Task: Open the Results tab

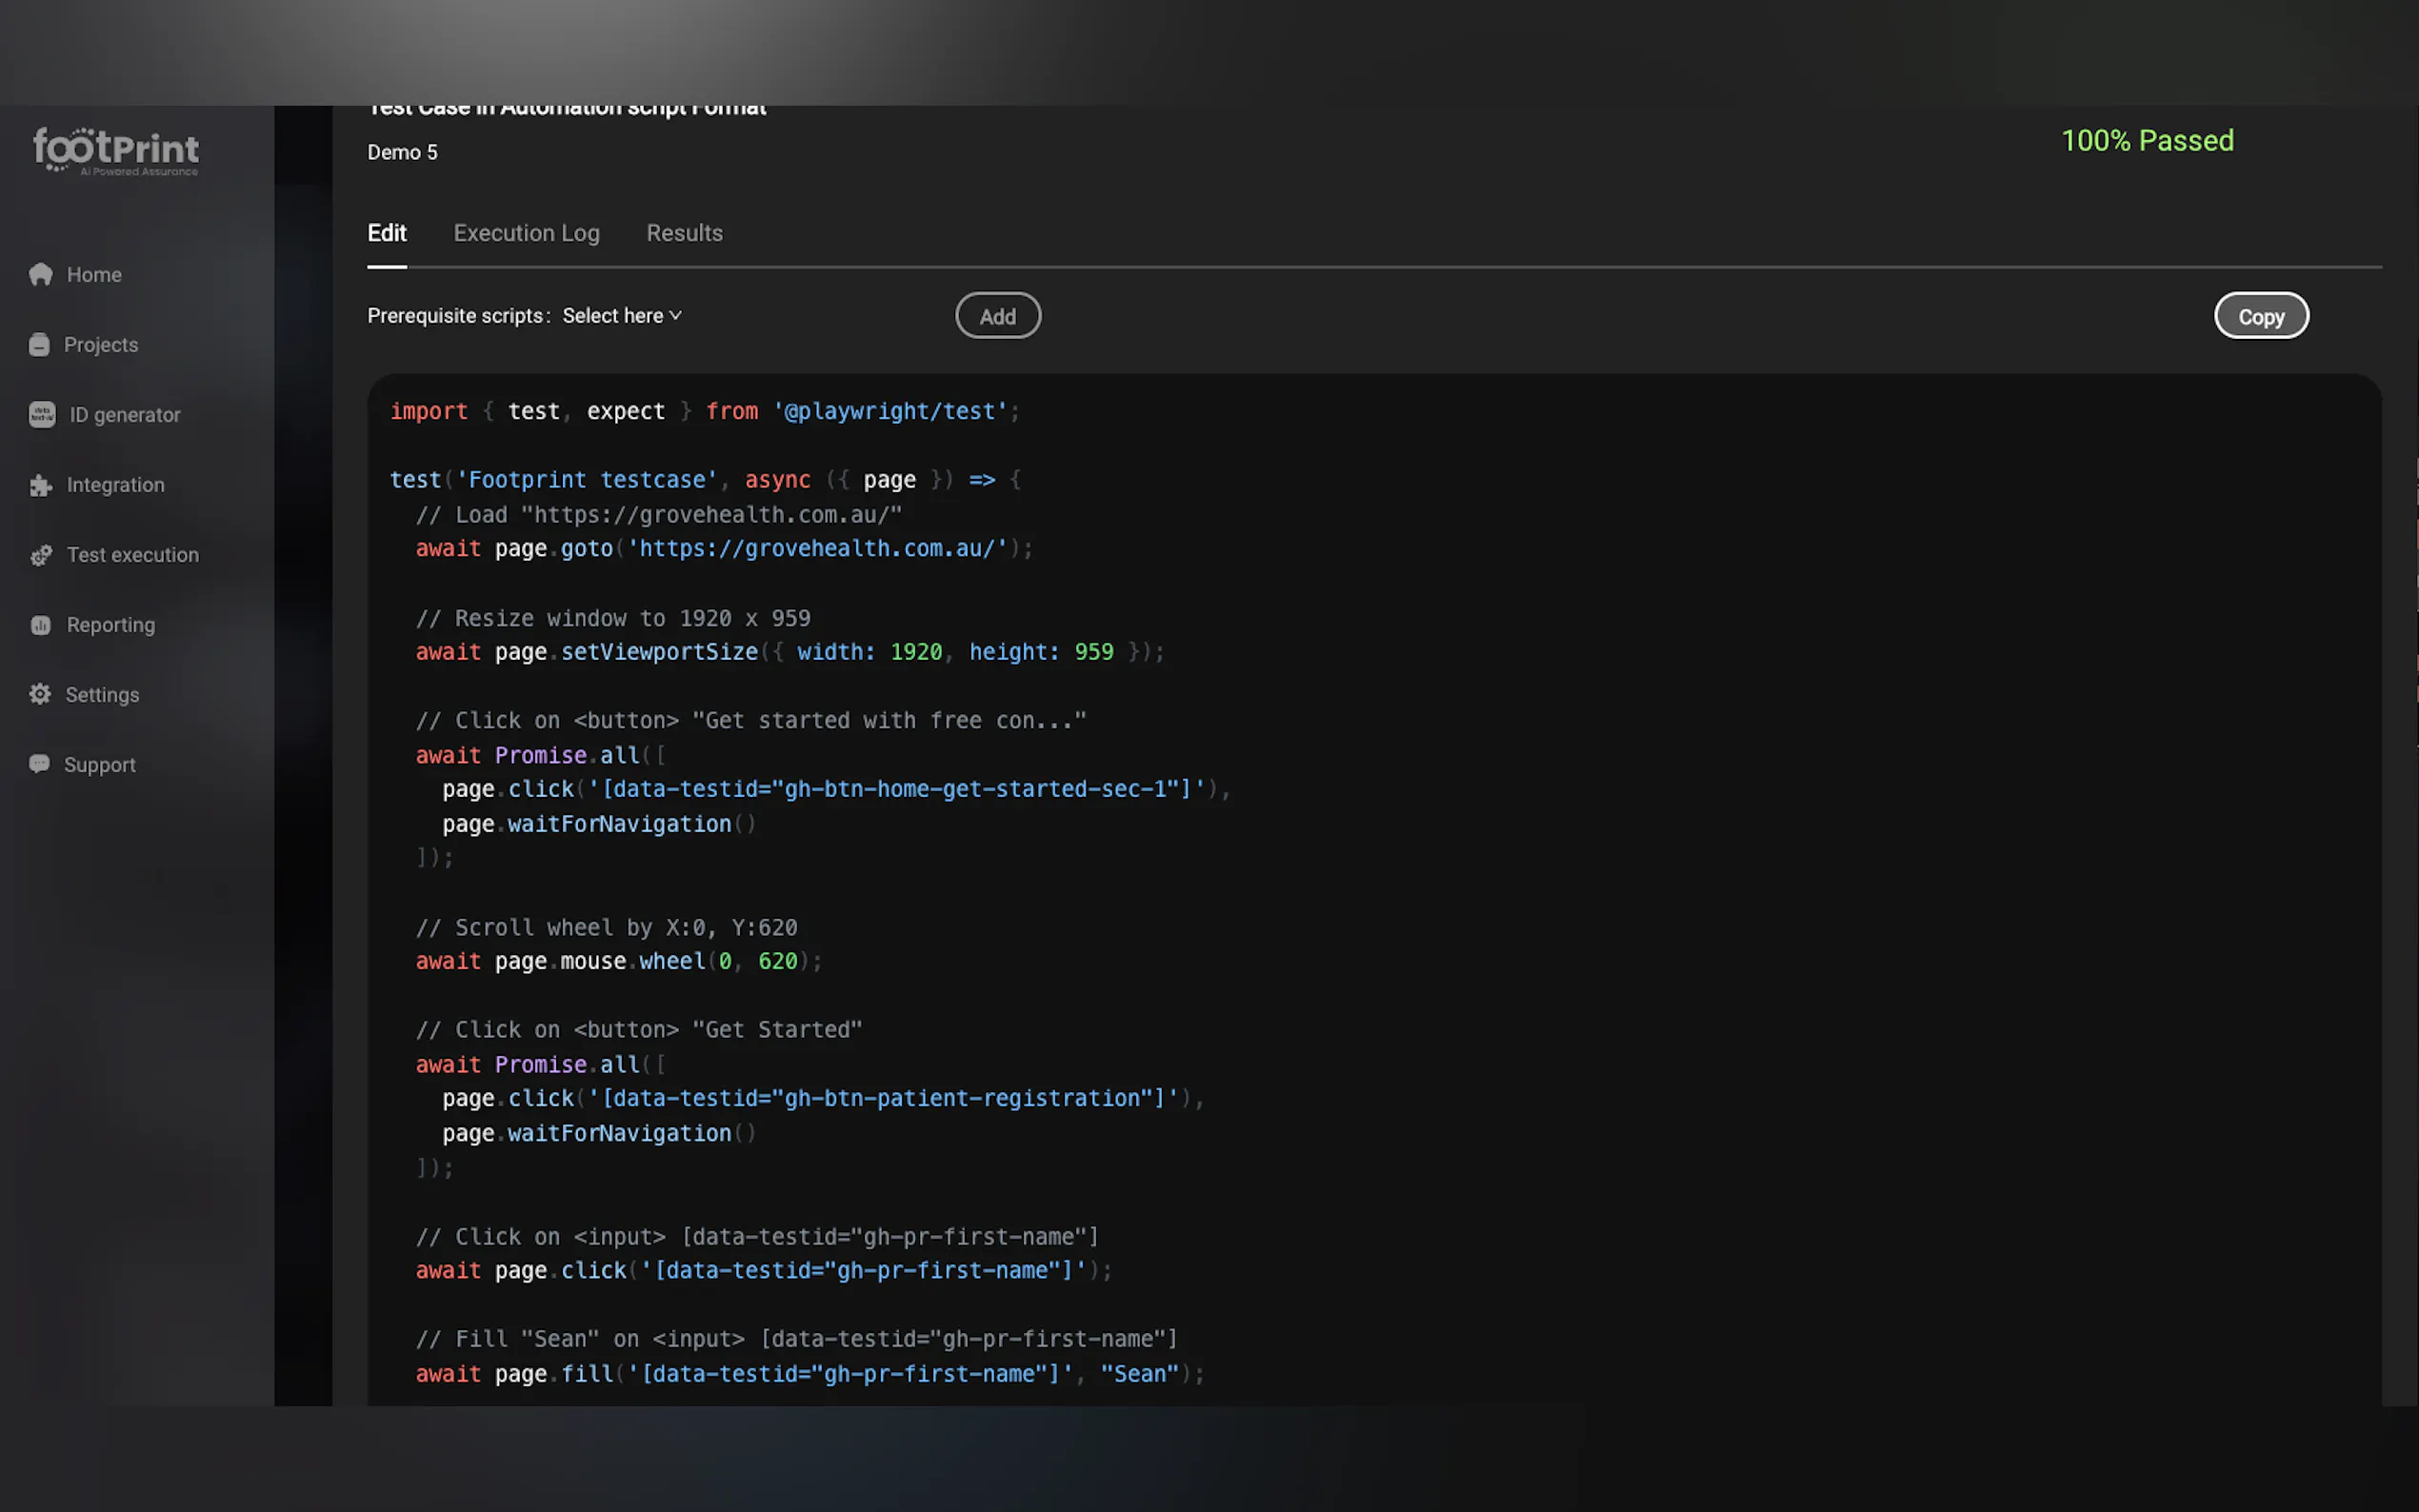Action: pos(684,233)
